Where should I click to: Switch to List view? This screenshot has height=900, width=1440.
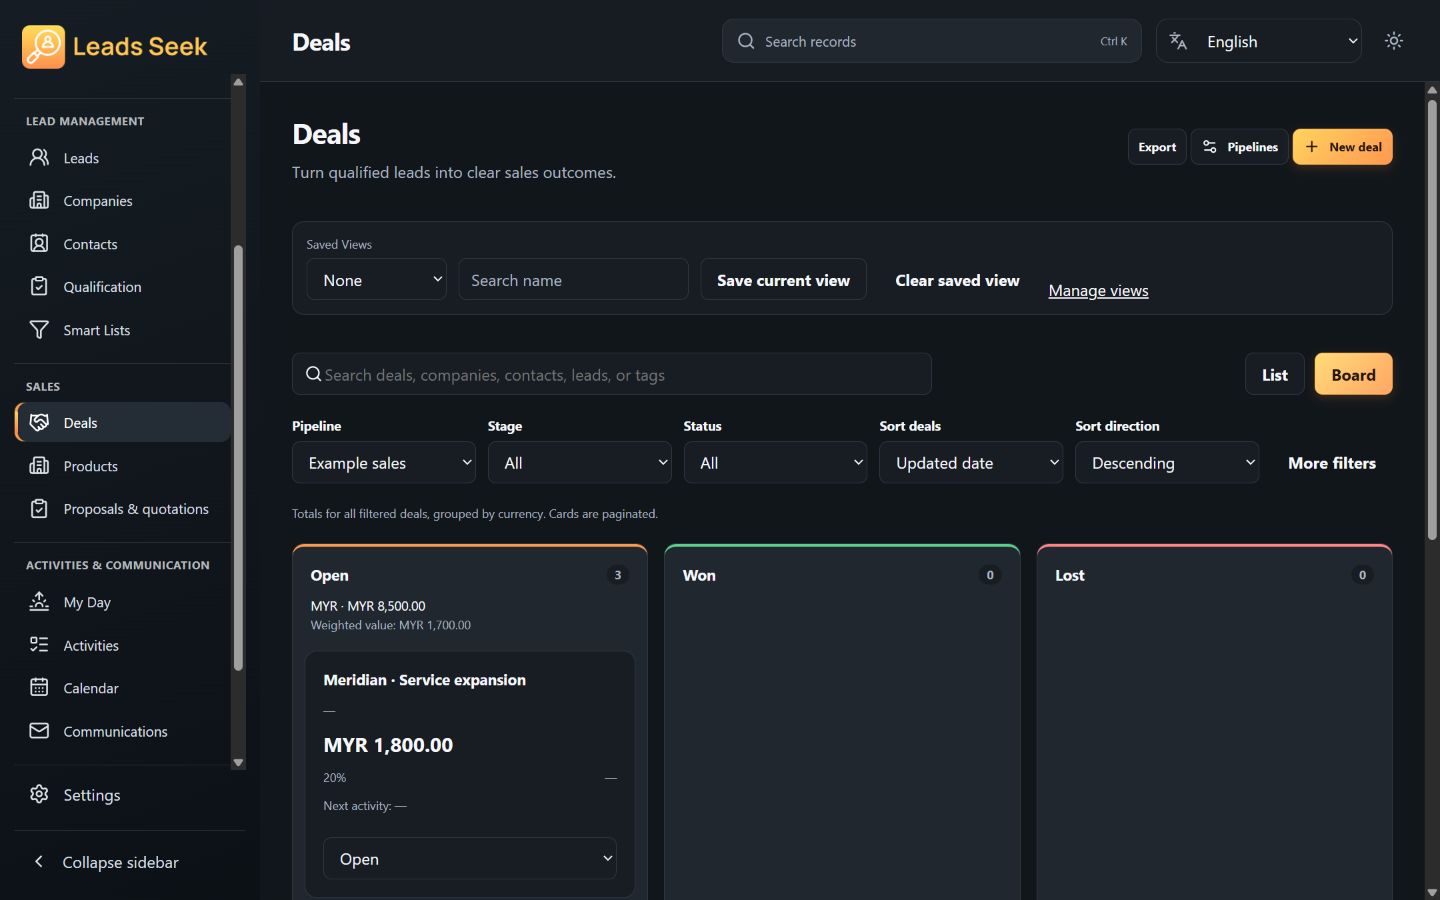point(1274,375)
